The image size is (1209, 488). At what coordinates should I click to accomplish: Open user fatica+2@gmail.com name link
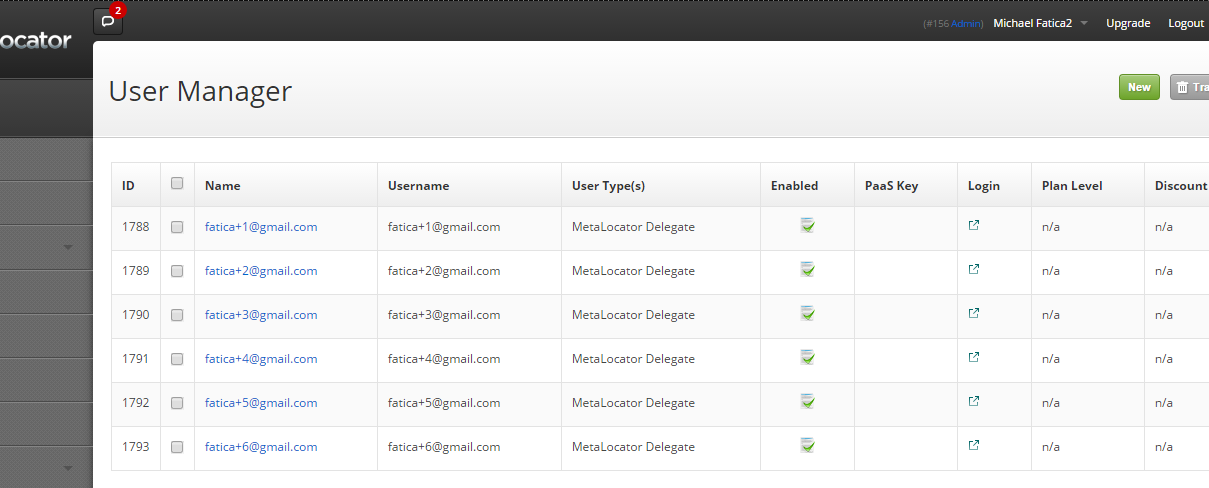[x=261, y=271]
